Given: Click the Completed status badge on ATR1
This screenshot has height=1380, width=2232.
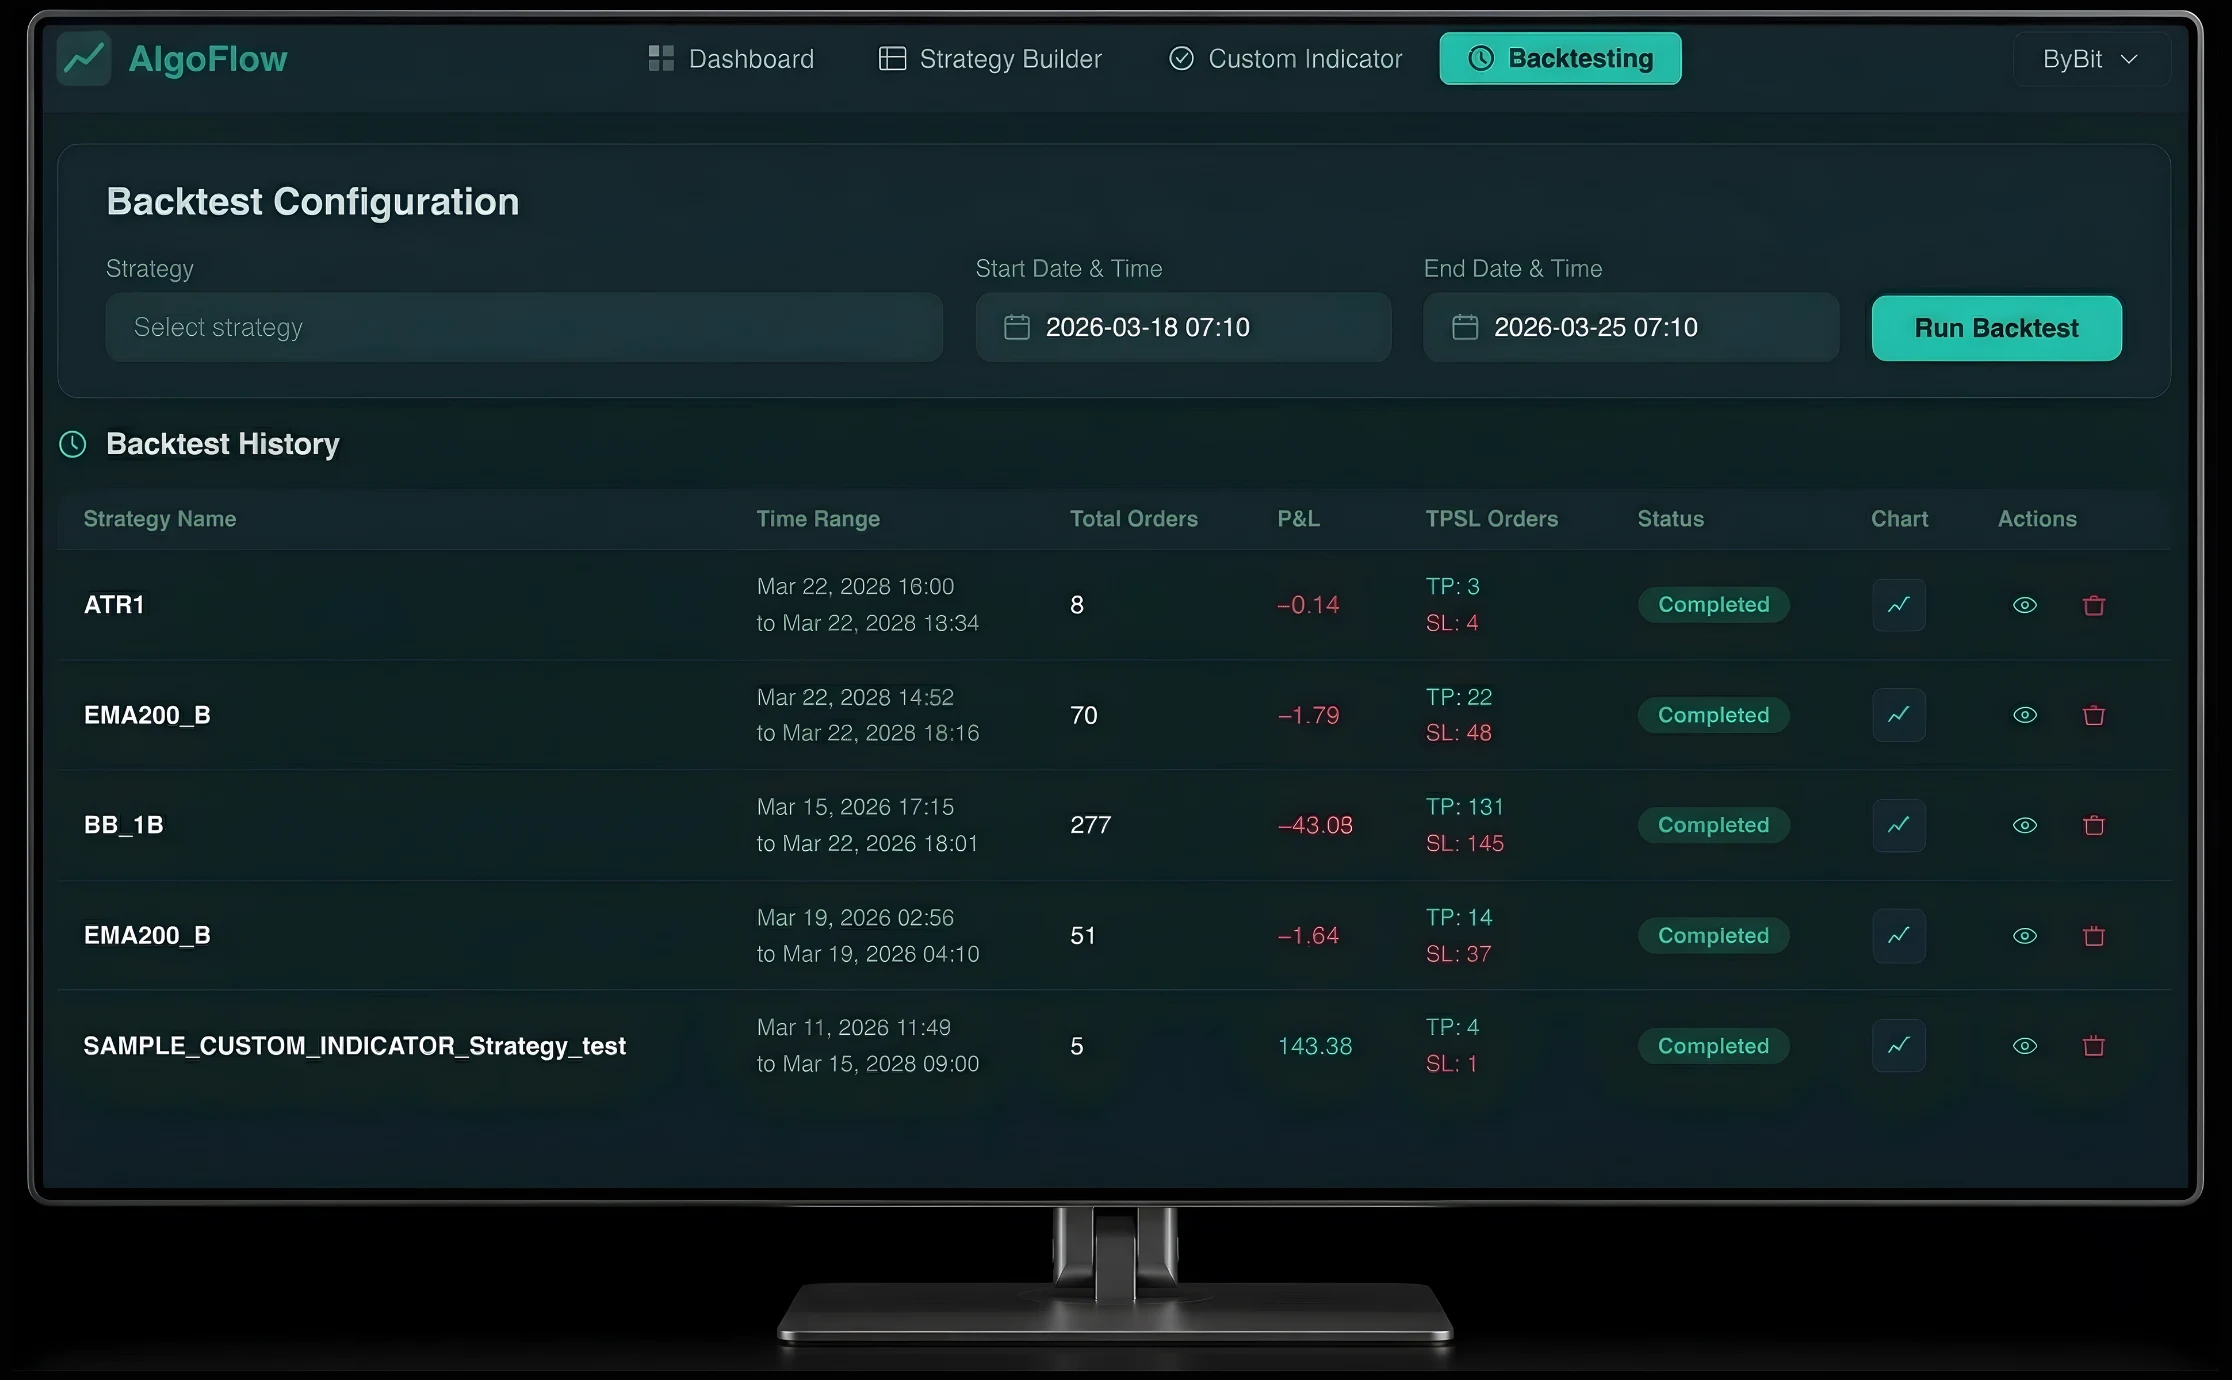Looking at the screenshot, I should (1713, 605).
